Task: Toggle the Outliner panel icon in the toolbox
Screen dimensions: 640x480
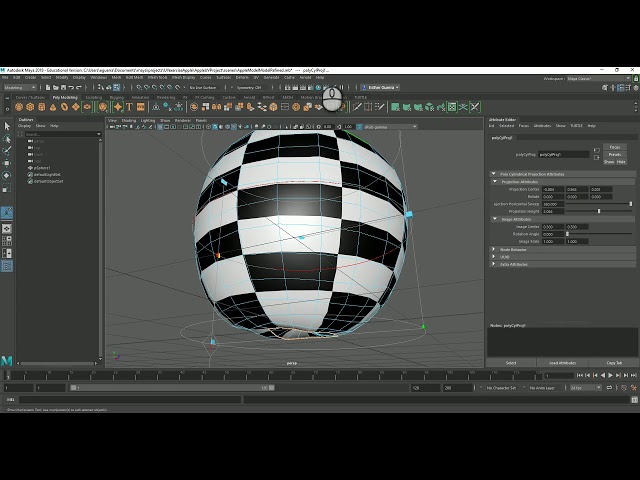Action: pyautogui.click(x=7, y=266)
